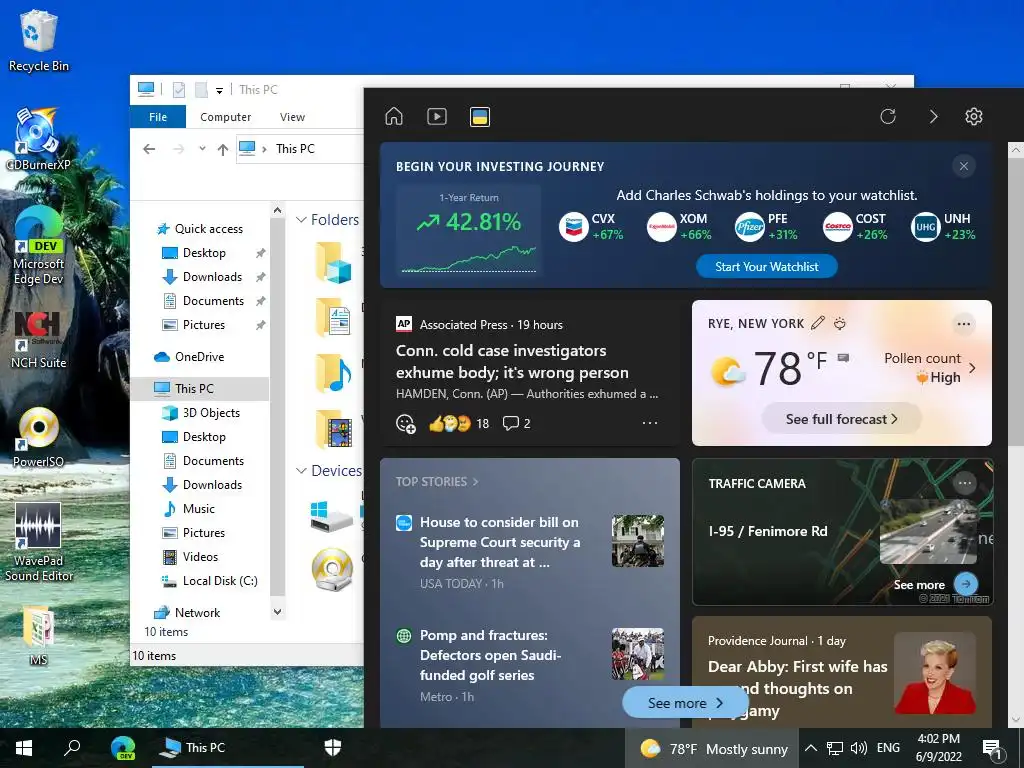Open File tab in This PC window
Screen dimensions: 1024x768
pos(158,117)
